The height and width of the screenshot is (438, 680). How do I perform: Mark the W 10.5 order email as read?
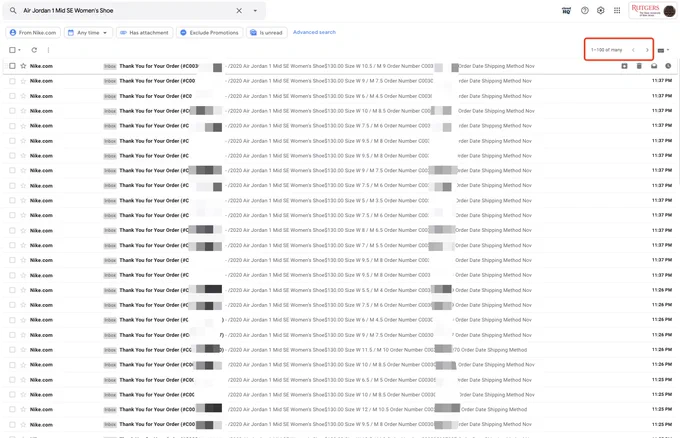coord(654,66)
